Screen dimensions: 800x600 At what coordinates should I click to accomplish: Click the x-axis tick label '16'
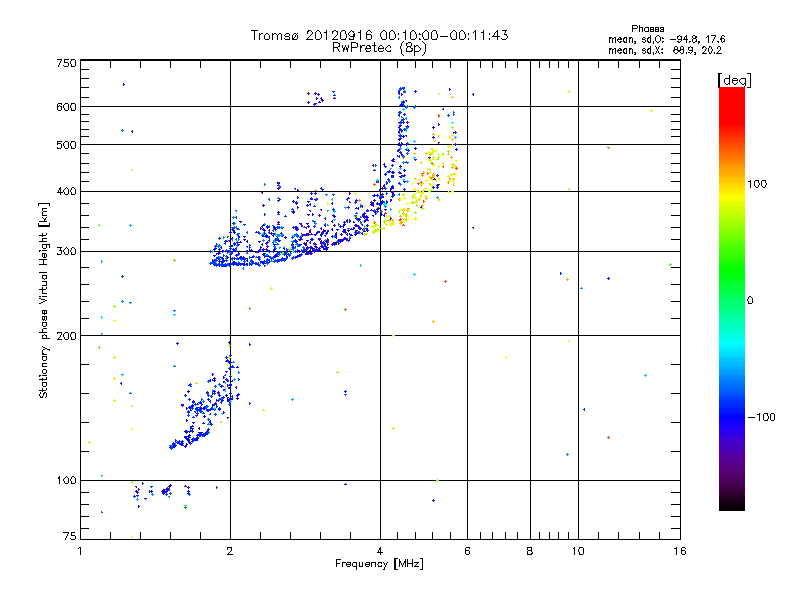(x=680, y=551)
